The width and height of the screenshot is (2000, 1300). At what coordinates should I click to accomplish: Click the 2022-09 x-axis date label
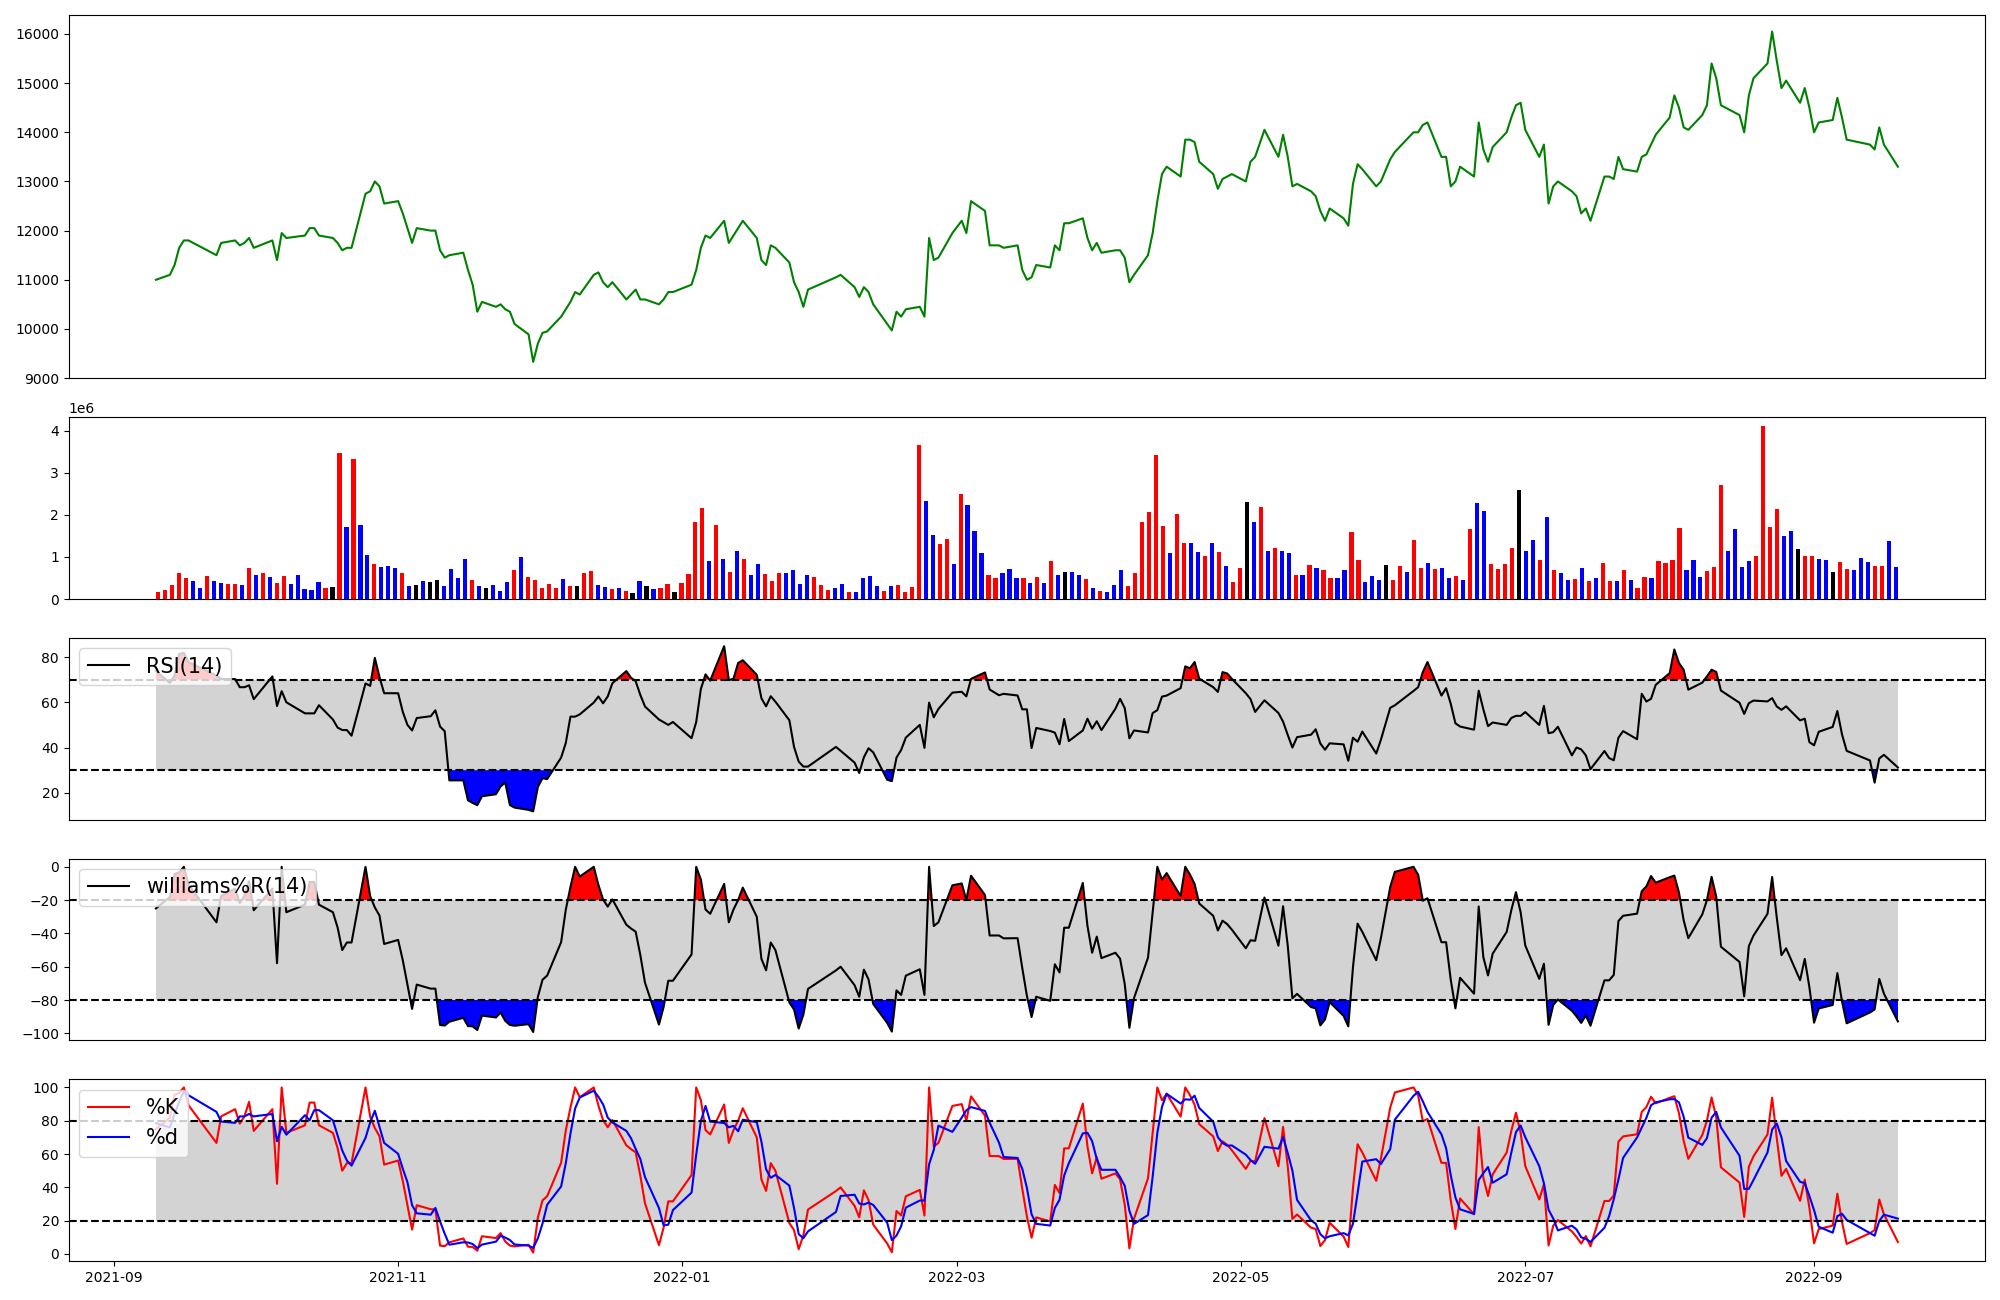pos(1813,1277)
